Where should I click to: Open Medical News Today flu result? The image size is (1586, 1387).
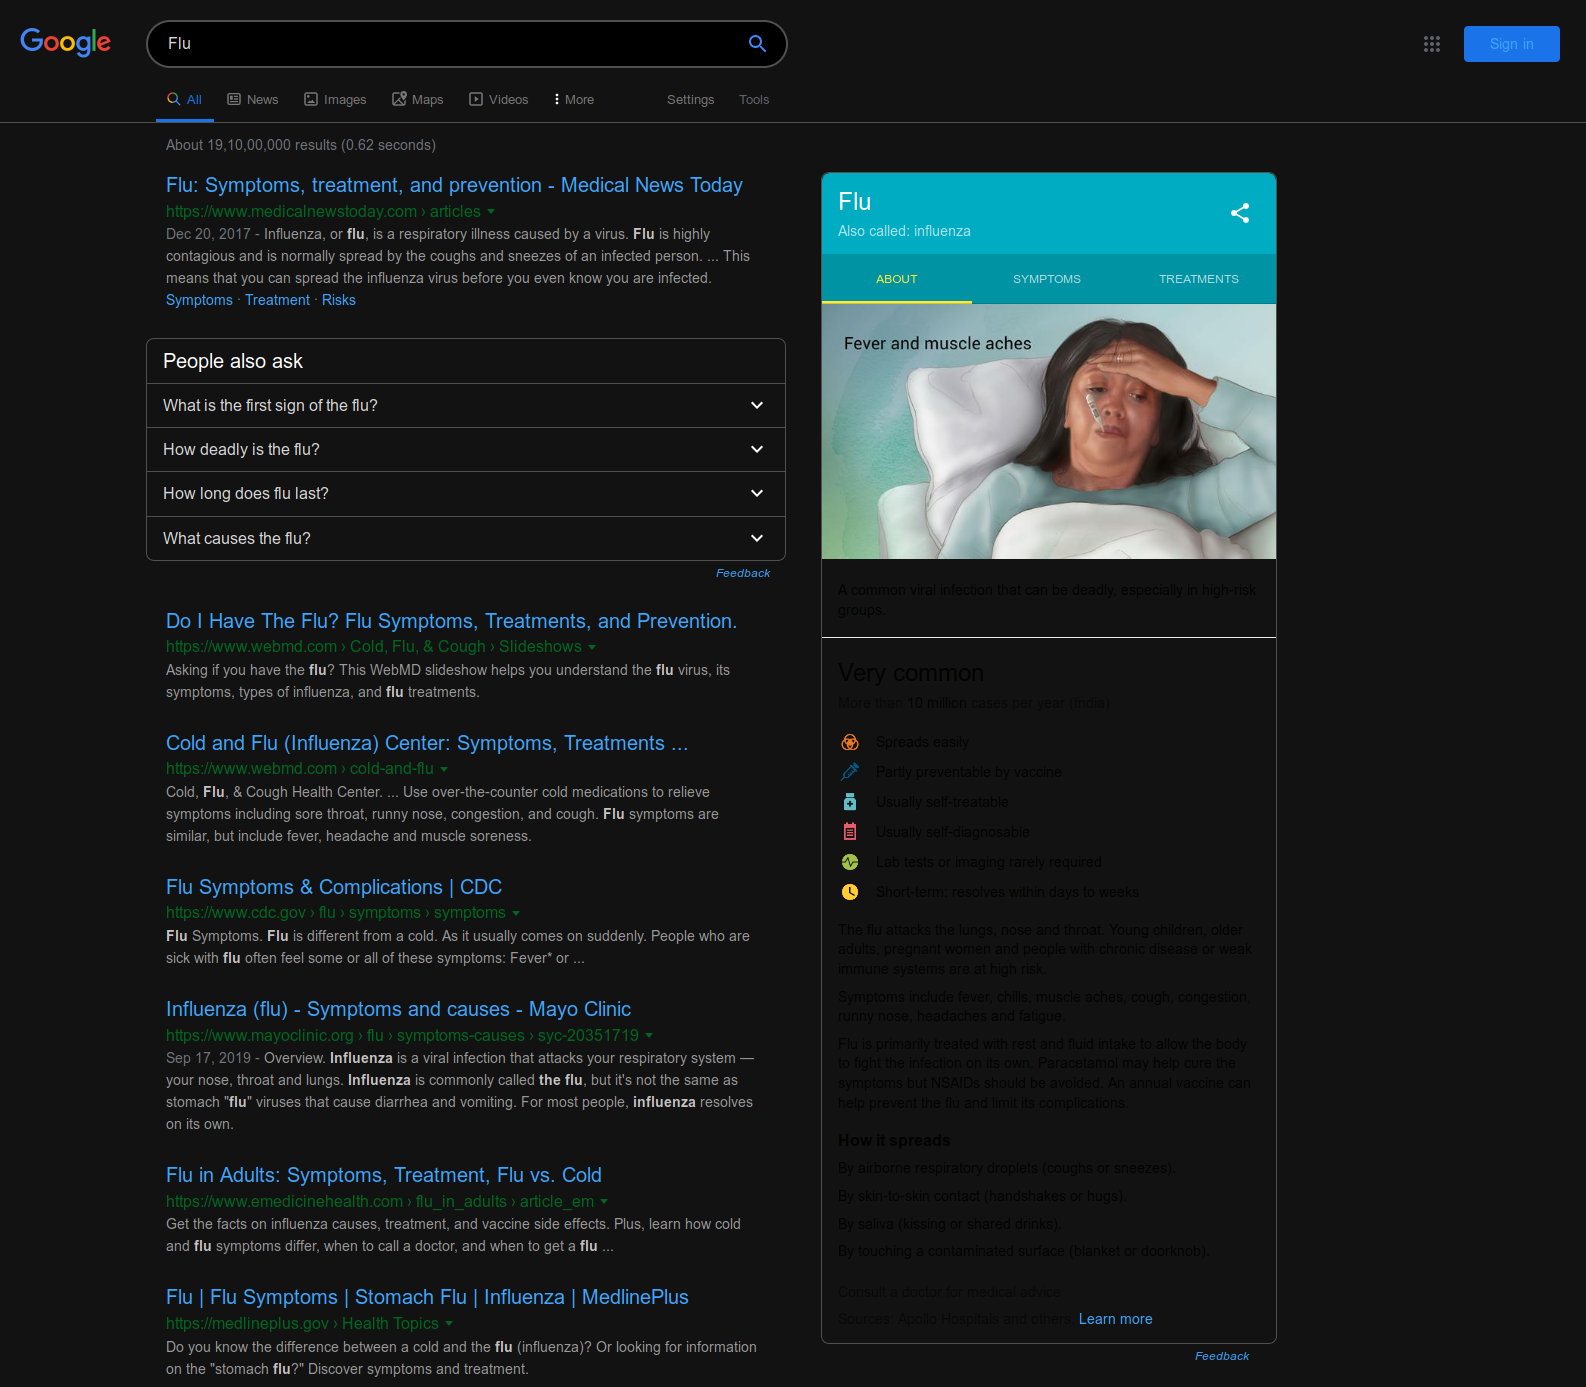[x=454, y=185]
